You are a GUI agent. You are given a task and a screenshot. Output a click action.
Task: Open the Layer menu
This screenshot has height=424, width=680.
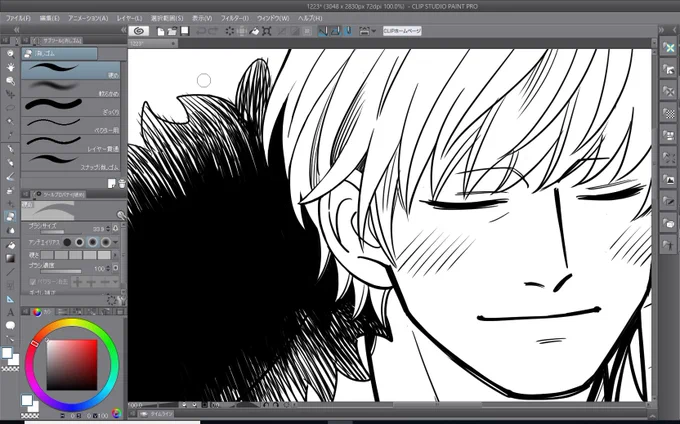[129, 18]
